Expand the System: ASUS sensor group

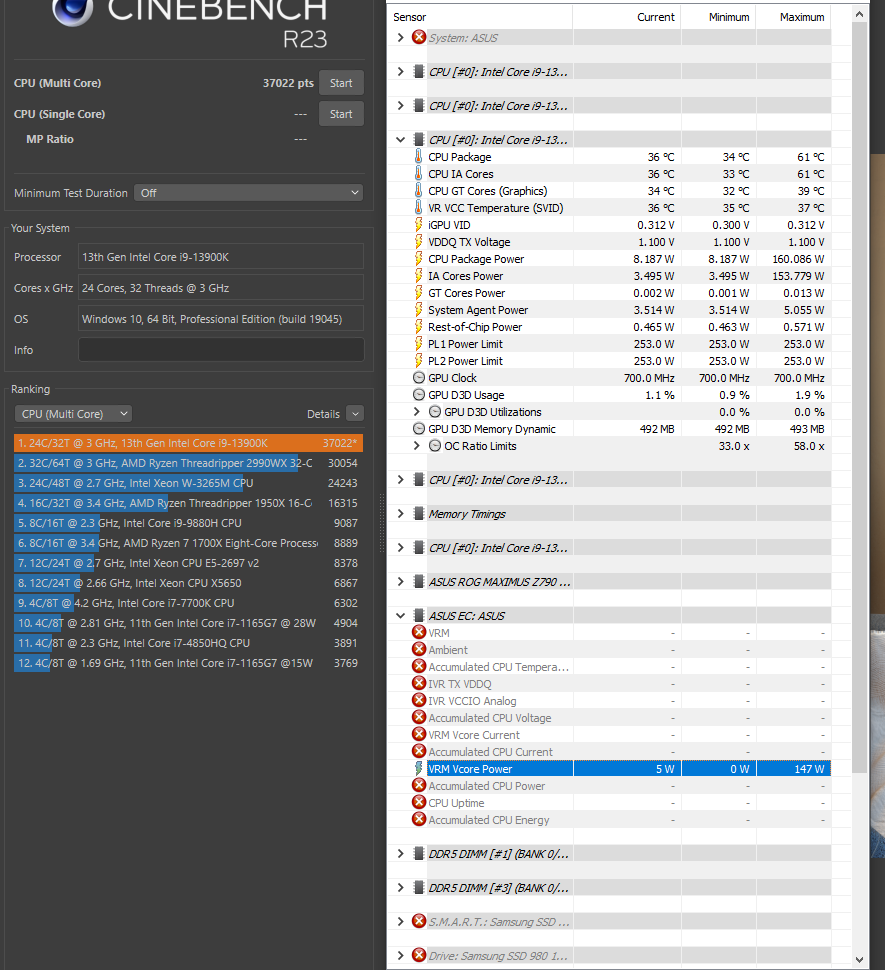pyautogui.click(x=400, y=38)
